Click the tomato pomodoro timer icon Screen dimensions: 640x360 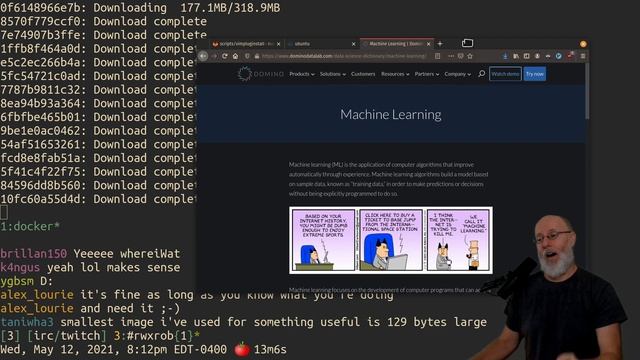[242, 349]
